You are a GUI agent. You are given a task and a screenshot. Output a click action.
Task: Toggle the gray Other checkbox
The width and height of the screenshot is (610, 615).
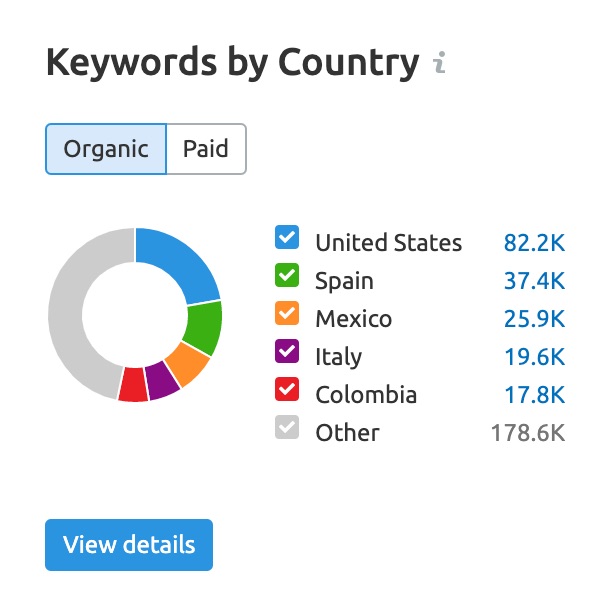pos(286,428)
